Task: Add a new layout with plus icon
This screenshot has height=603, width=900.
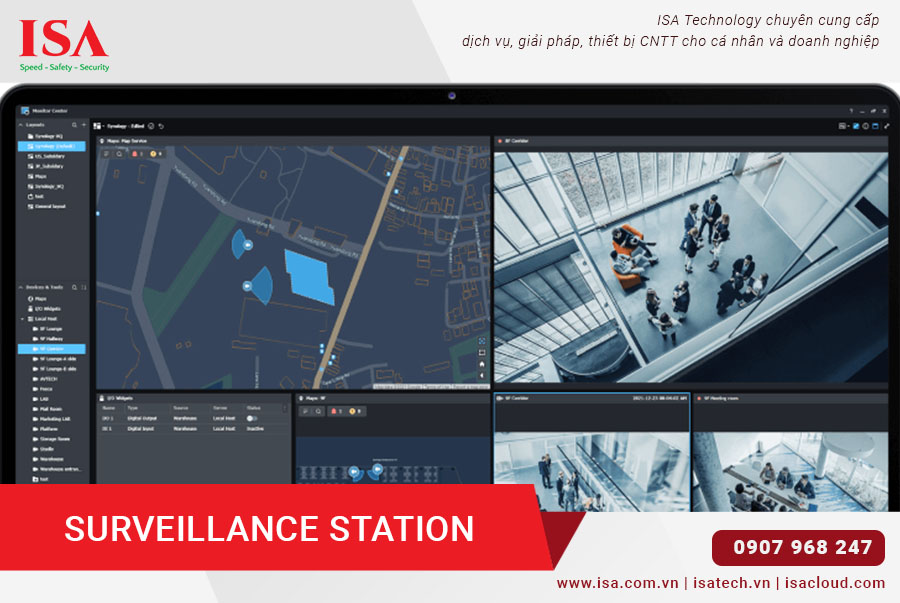Action: [84, 125]
